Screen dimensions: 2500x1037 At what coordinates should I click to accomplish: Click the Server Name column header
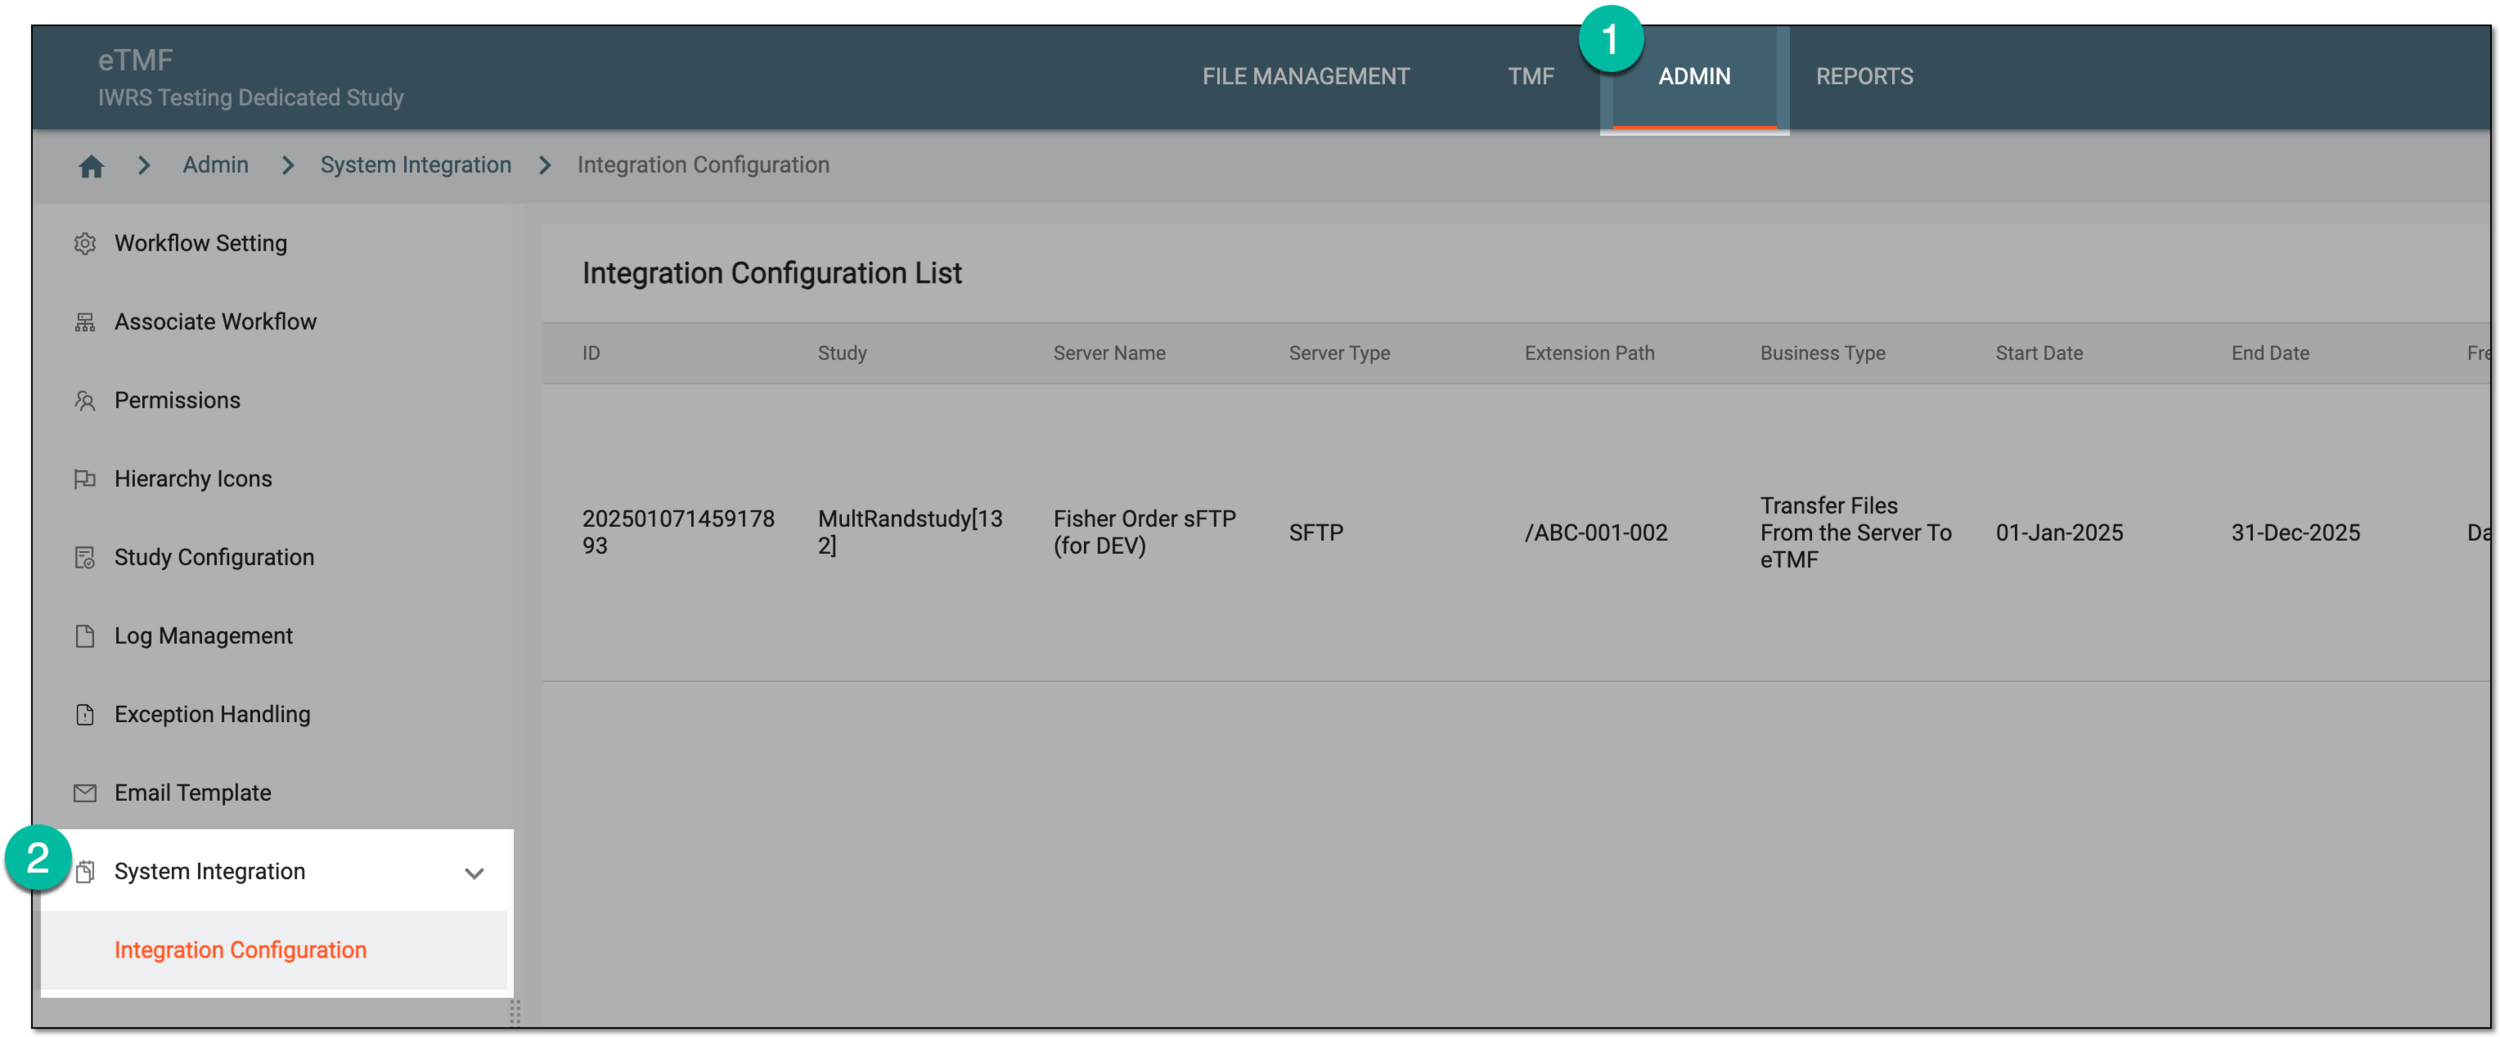(x=1109, y=353)
